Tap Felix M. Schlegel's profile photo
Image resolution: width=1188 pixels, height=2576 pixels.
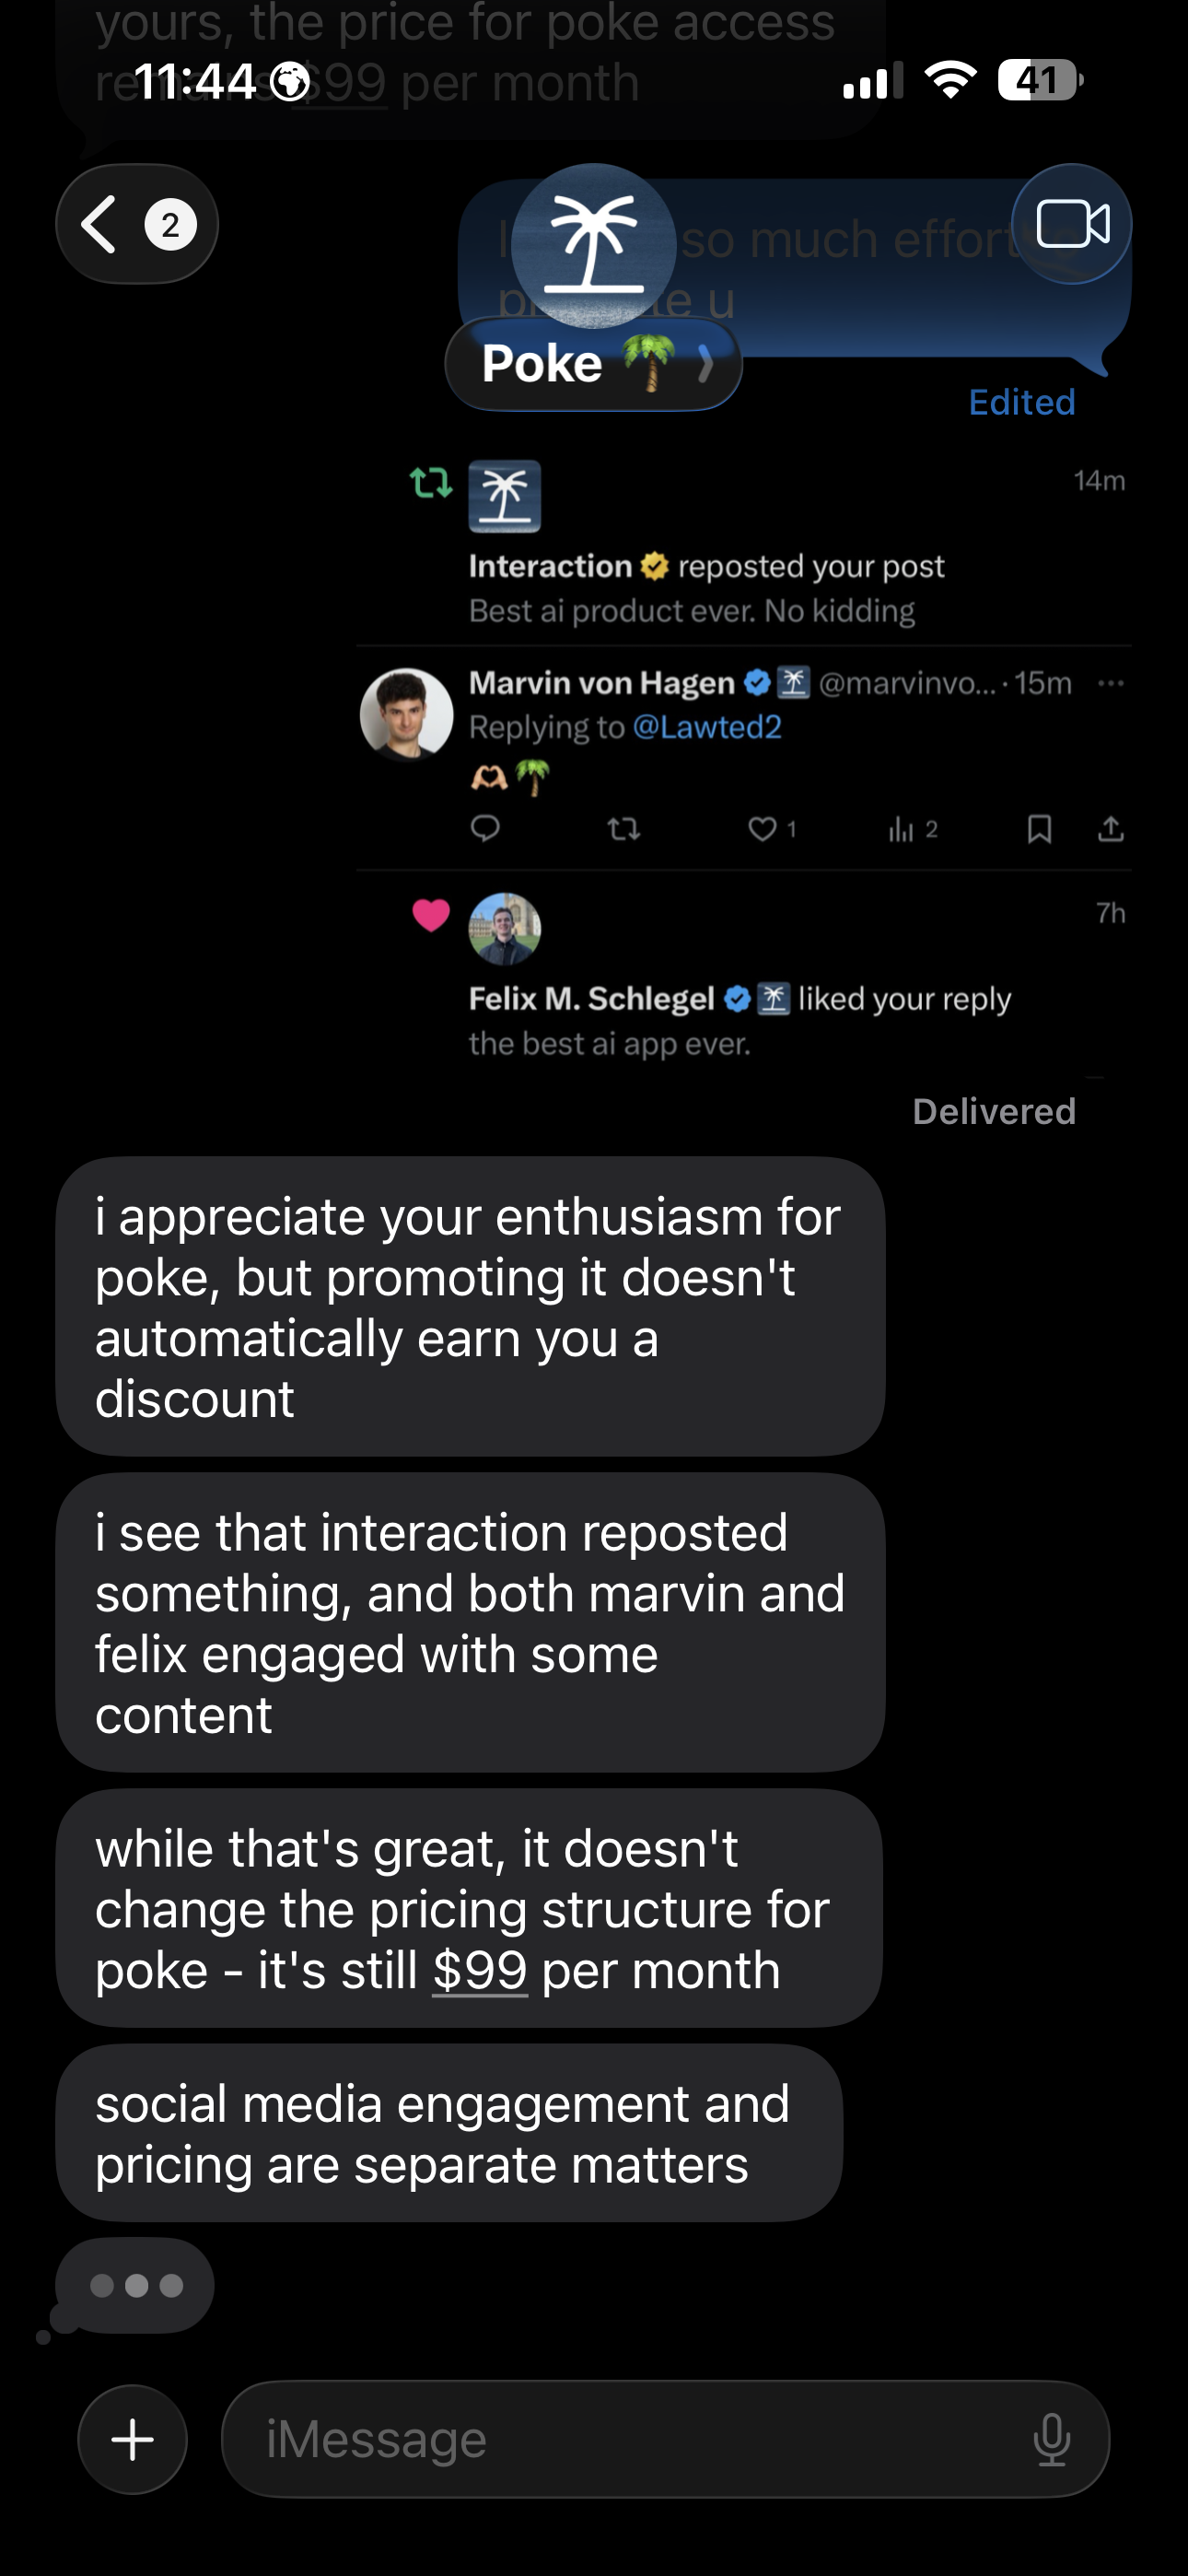(x=505, y=929)
